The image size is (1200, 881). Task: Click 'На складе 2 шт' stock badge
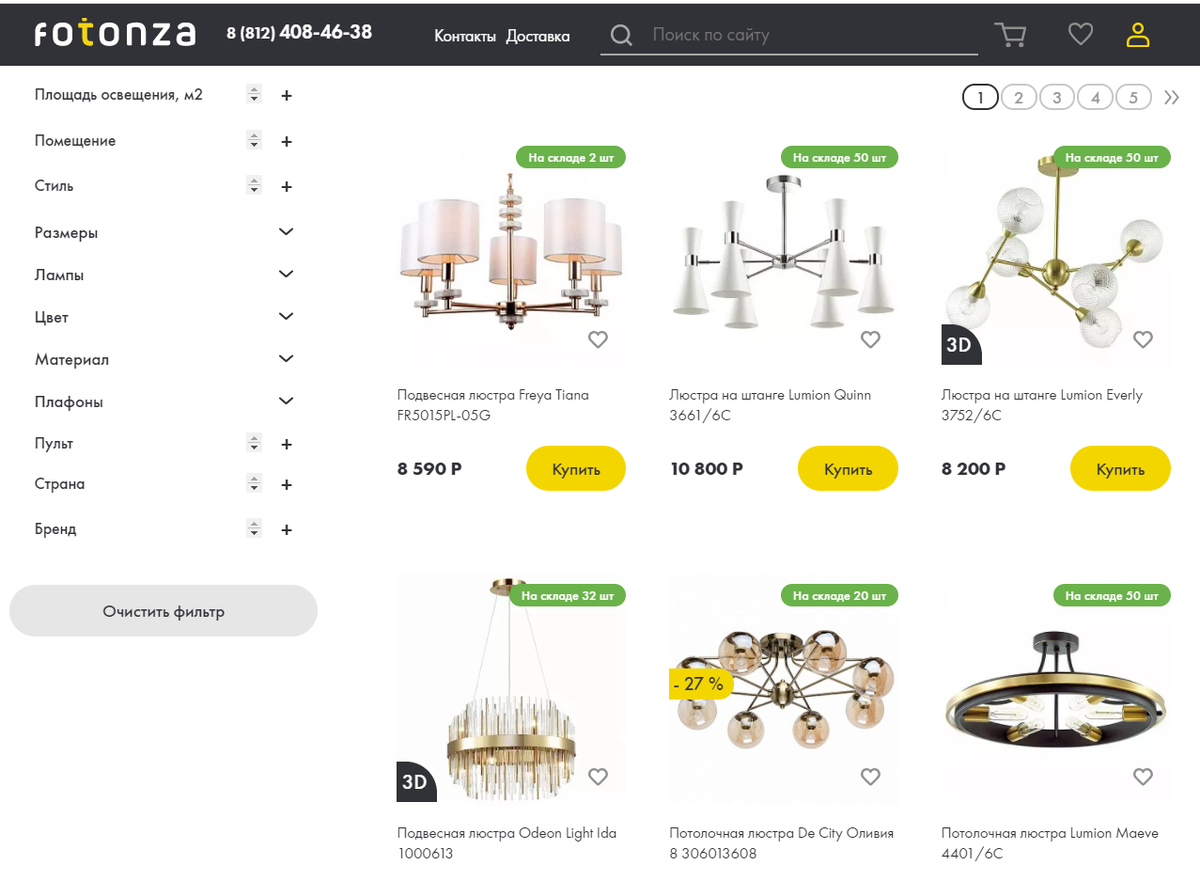pos(571,158)
